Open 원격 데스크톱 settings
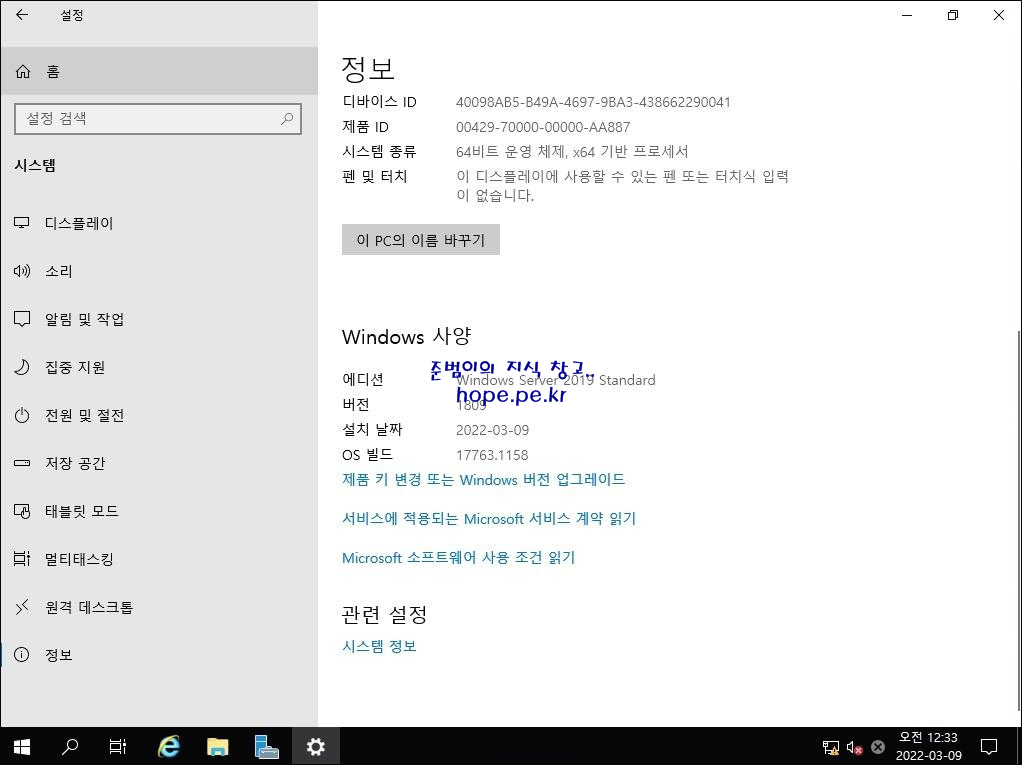Screen dimensions: 1022x765 (x=159, y=607)
